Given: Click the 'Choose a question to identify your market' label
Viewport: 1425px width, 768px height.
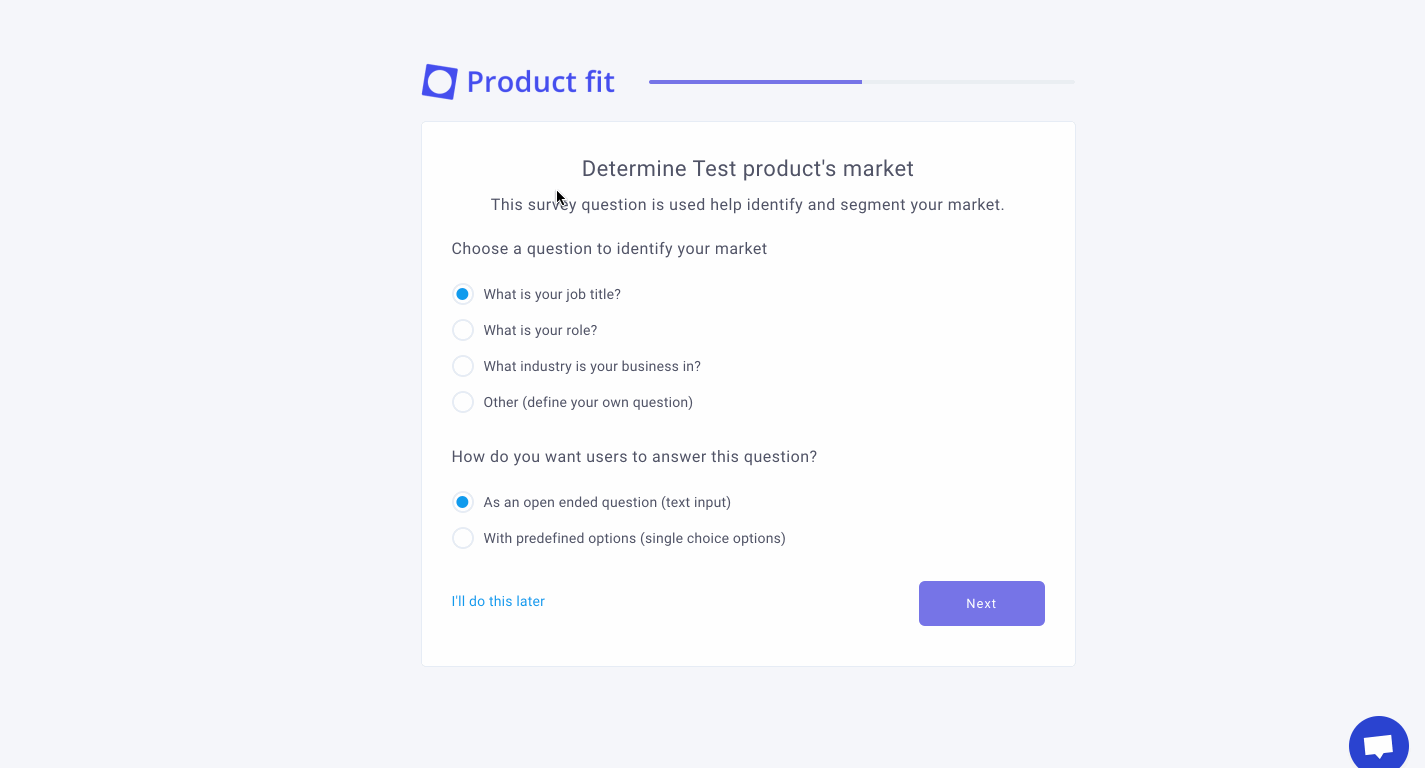Looking at the screenshot, I should 609,249.
